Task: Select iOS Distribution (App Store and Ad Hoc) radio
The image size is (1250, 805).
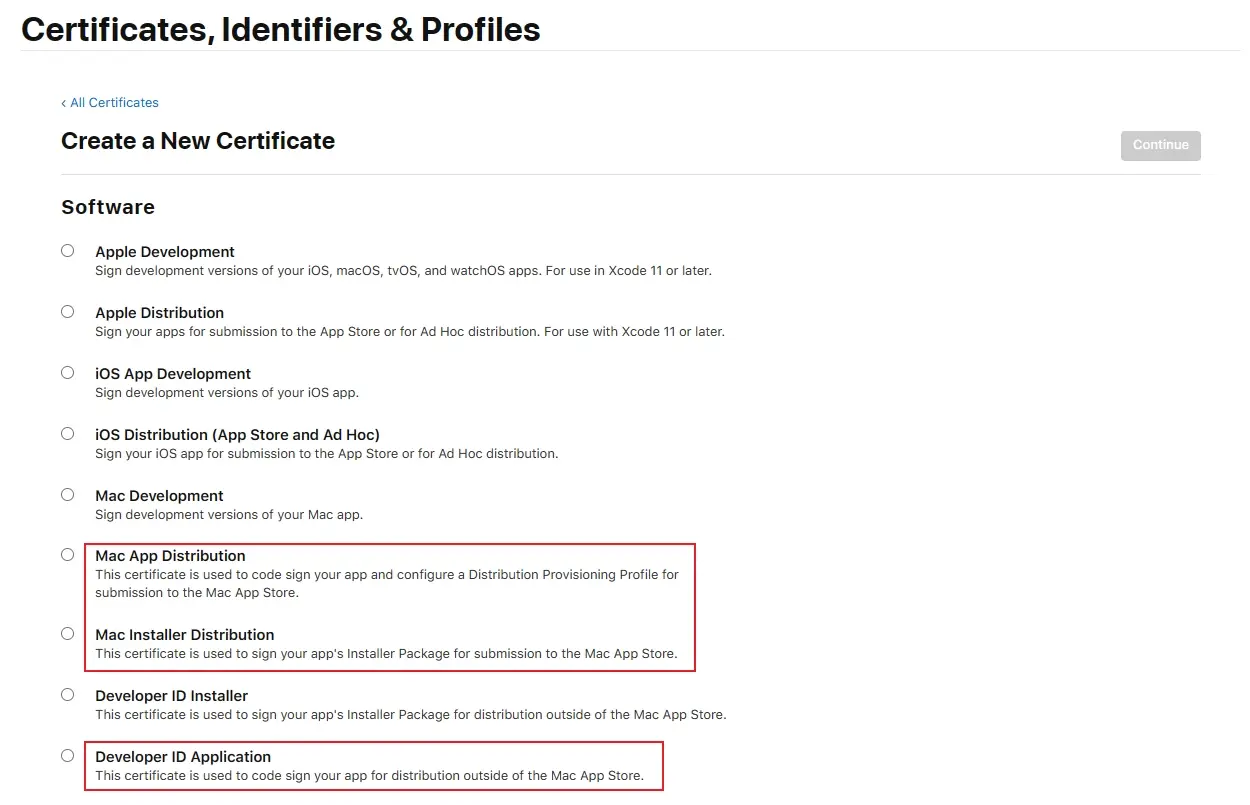Action: (68, 434)
